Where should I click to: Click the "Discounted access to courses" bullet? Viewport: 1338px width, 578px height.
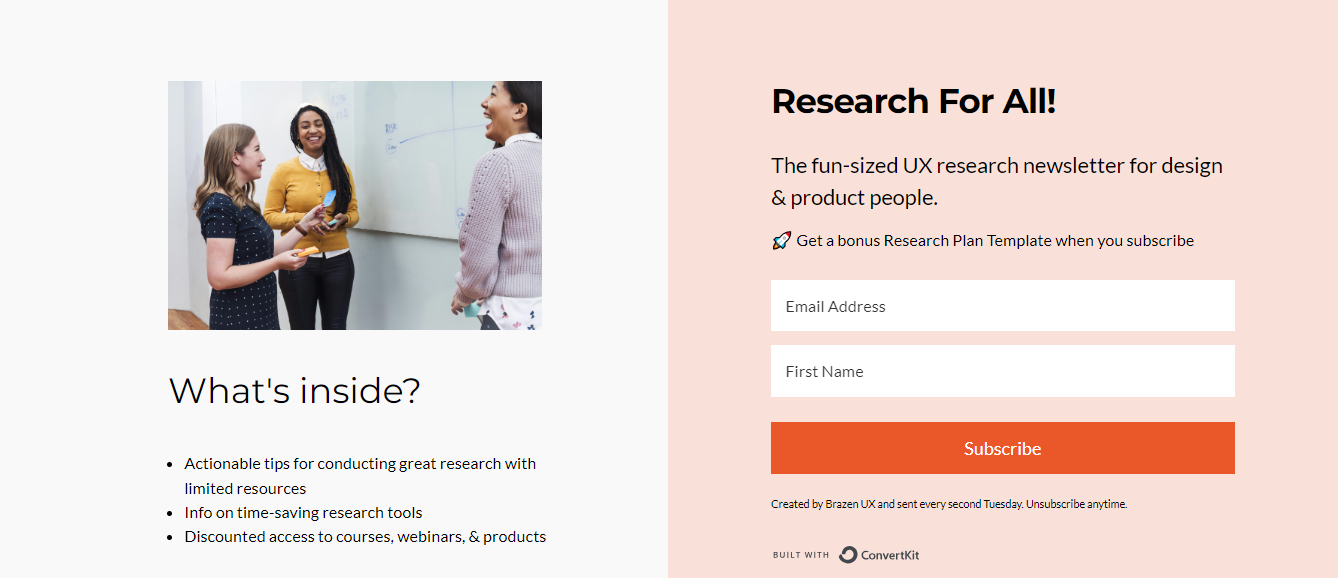click(365, 537)
